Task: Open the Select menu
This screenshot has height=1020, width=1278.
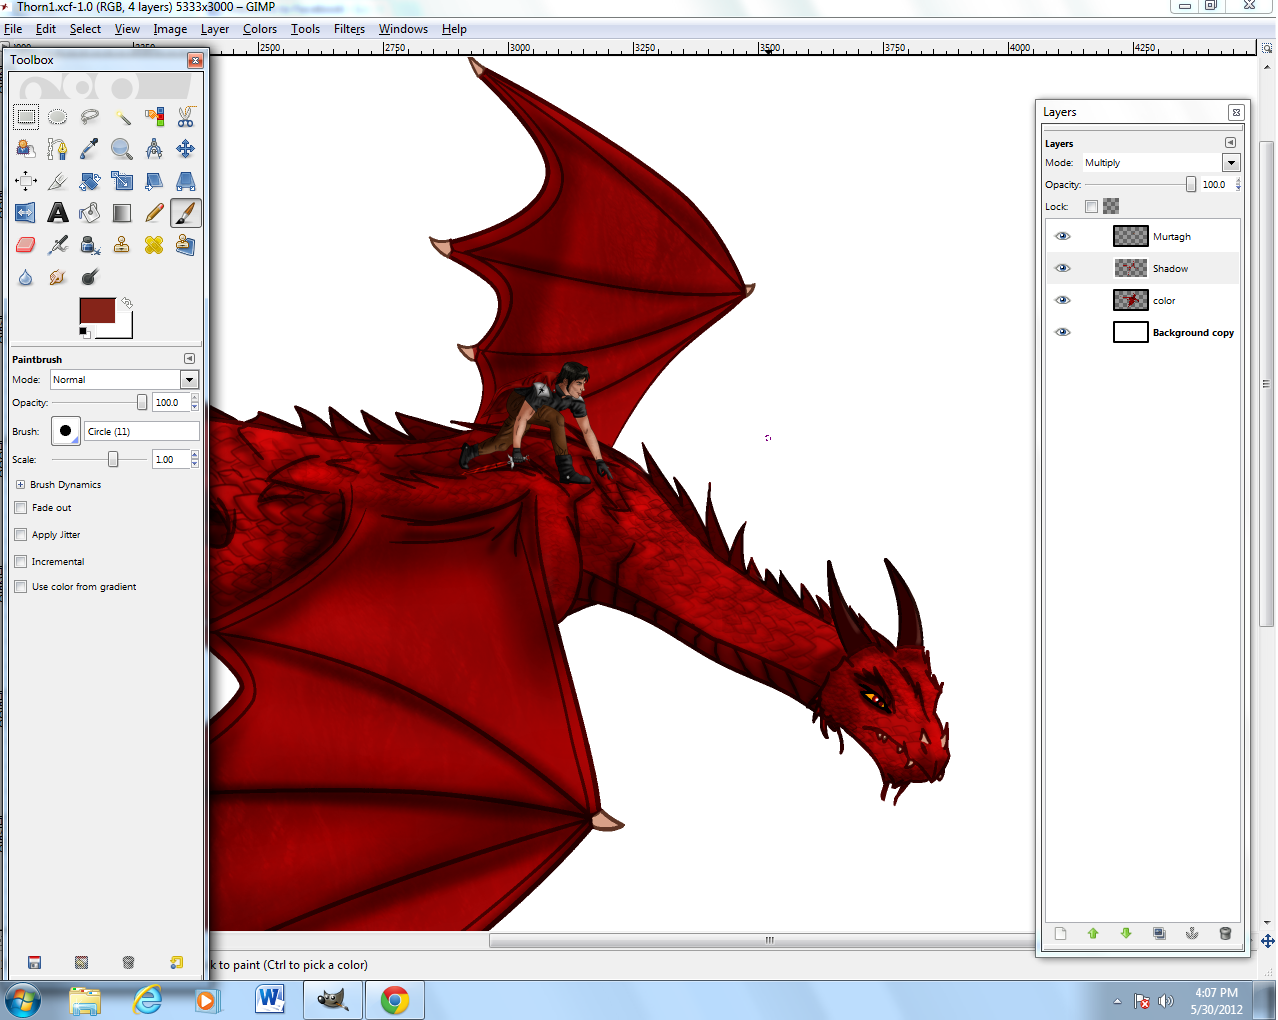Action: point(85,29)
